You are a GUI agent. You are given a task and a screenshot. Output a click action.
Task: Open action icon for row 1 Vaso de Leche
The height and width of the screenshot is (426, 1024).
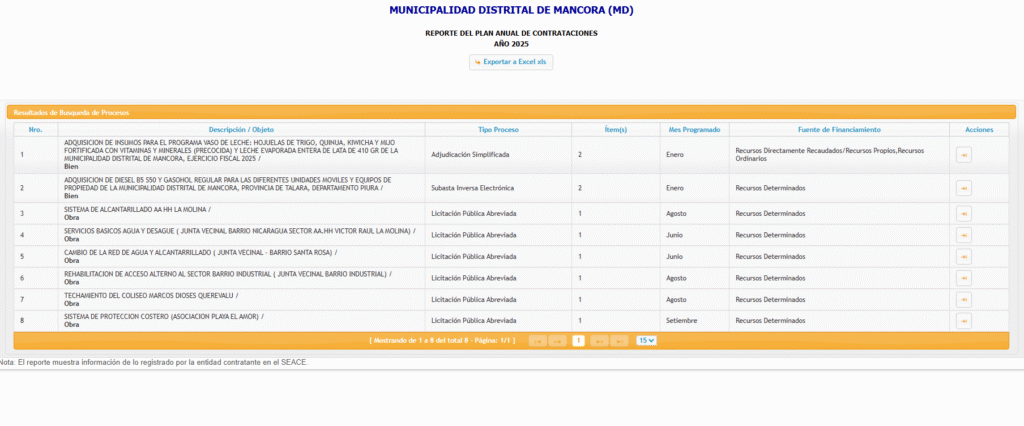coord(963,155)
